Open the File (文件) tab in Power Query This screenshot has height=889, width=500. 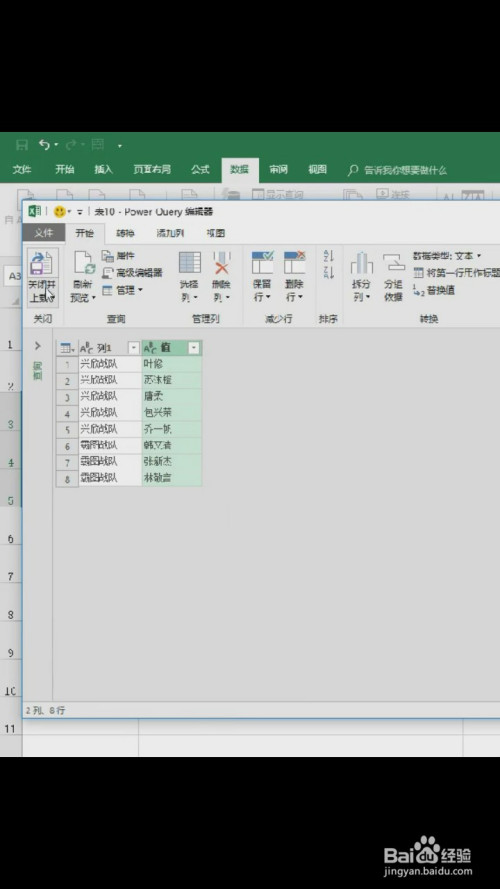point(43,233)
